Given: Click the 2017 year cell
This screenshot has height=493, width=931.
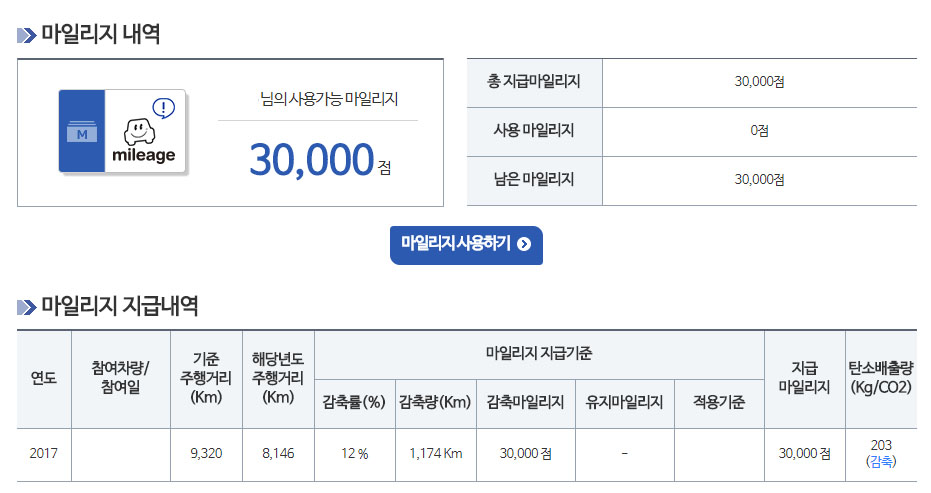Looking at the screenshot, I should tap(44, 453).
